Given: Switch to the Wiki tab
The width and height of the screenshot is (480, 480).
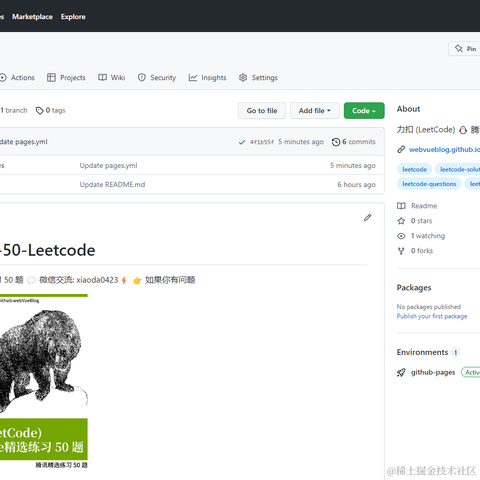Looking at the screenshot, I should (x=112, y=78).
